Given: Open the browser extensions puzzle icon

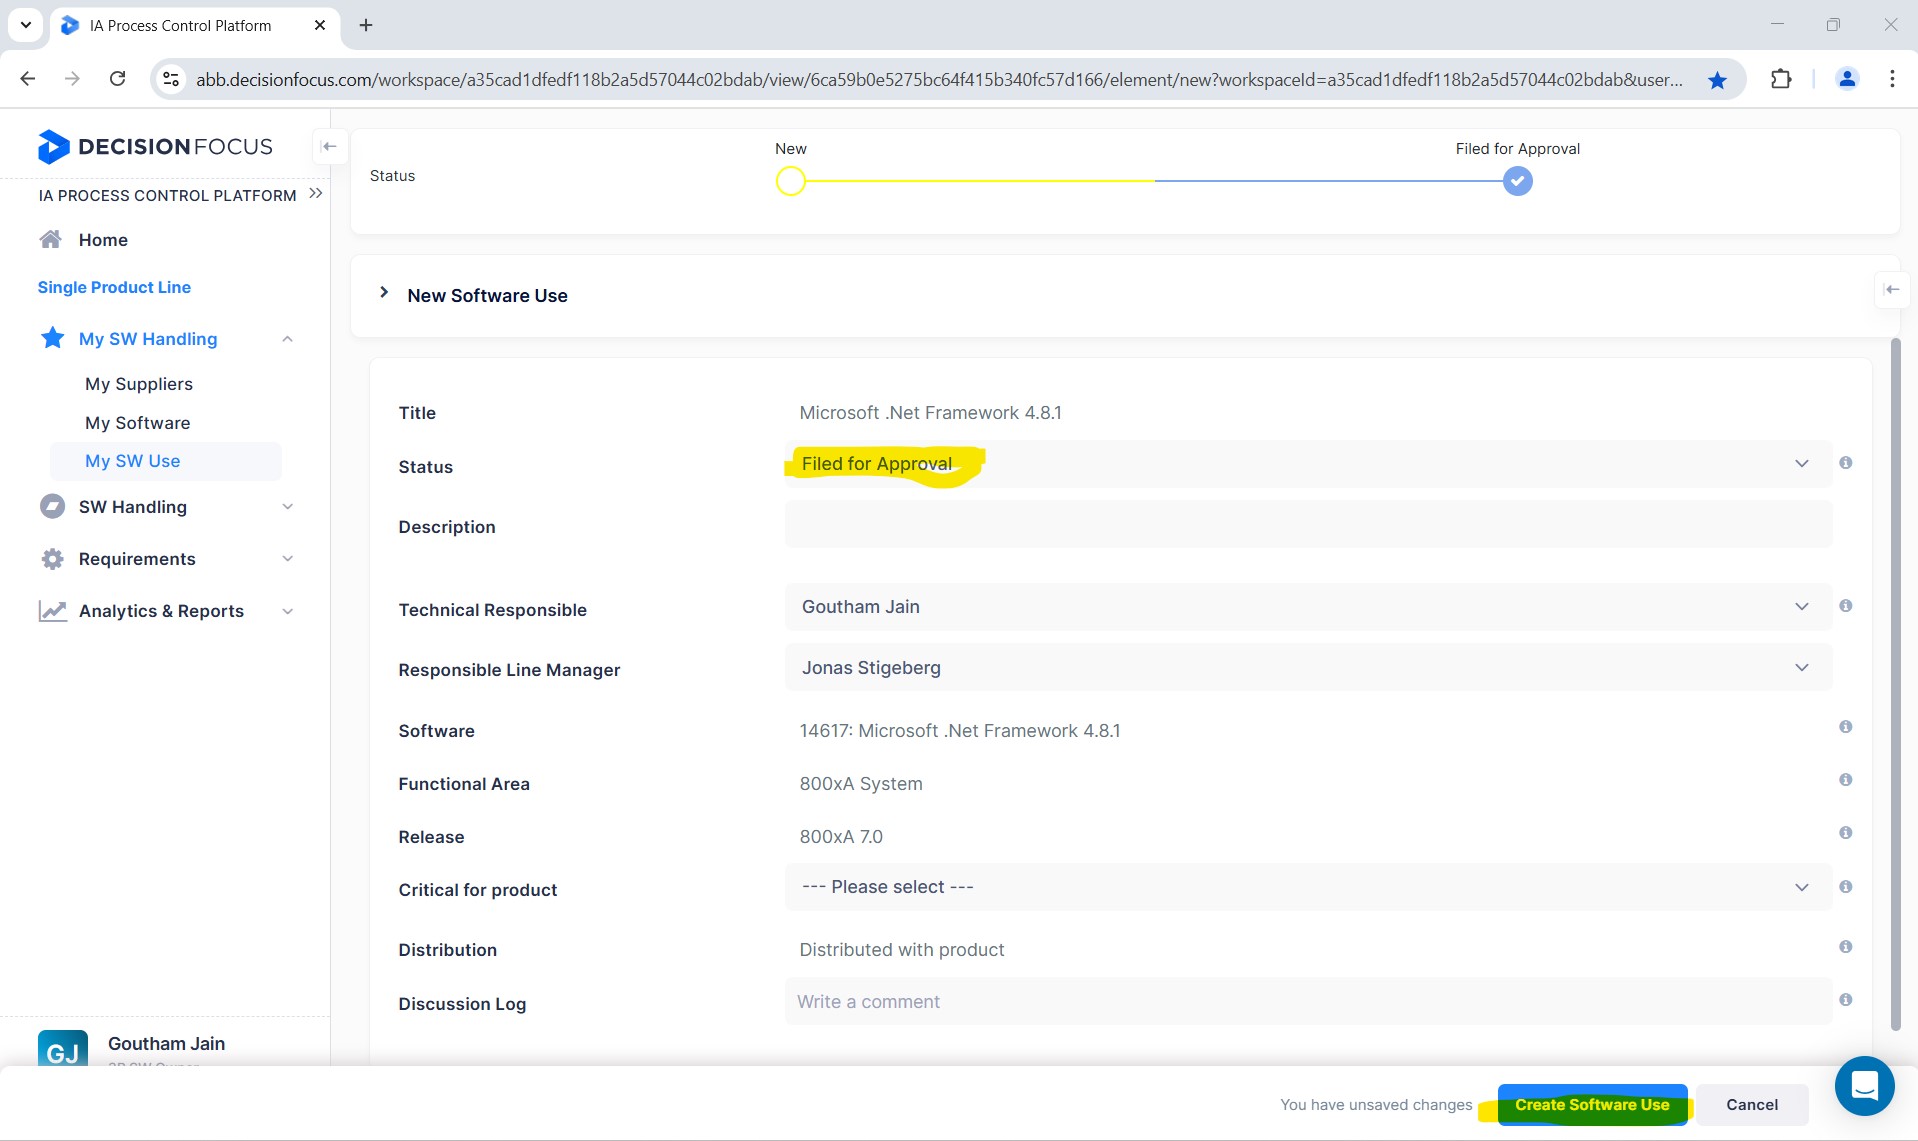Looking at the screenshot, I should click(1780, 79).
